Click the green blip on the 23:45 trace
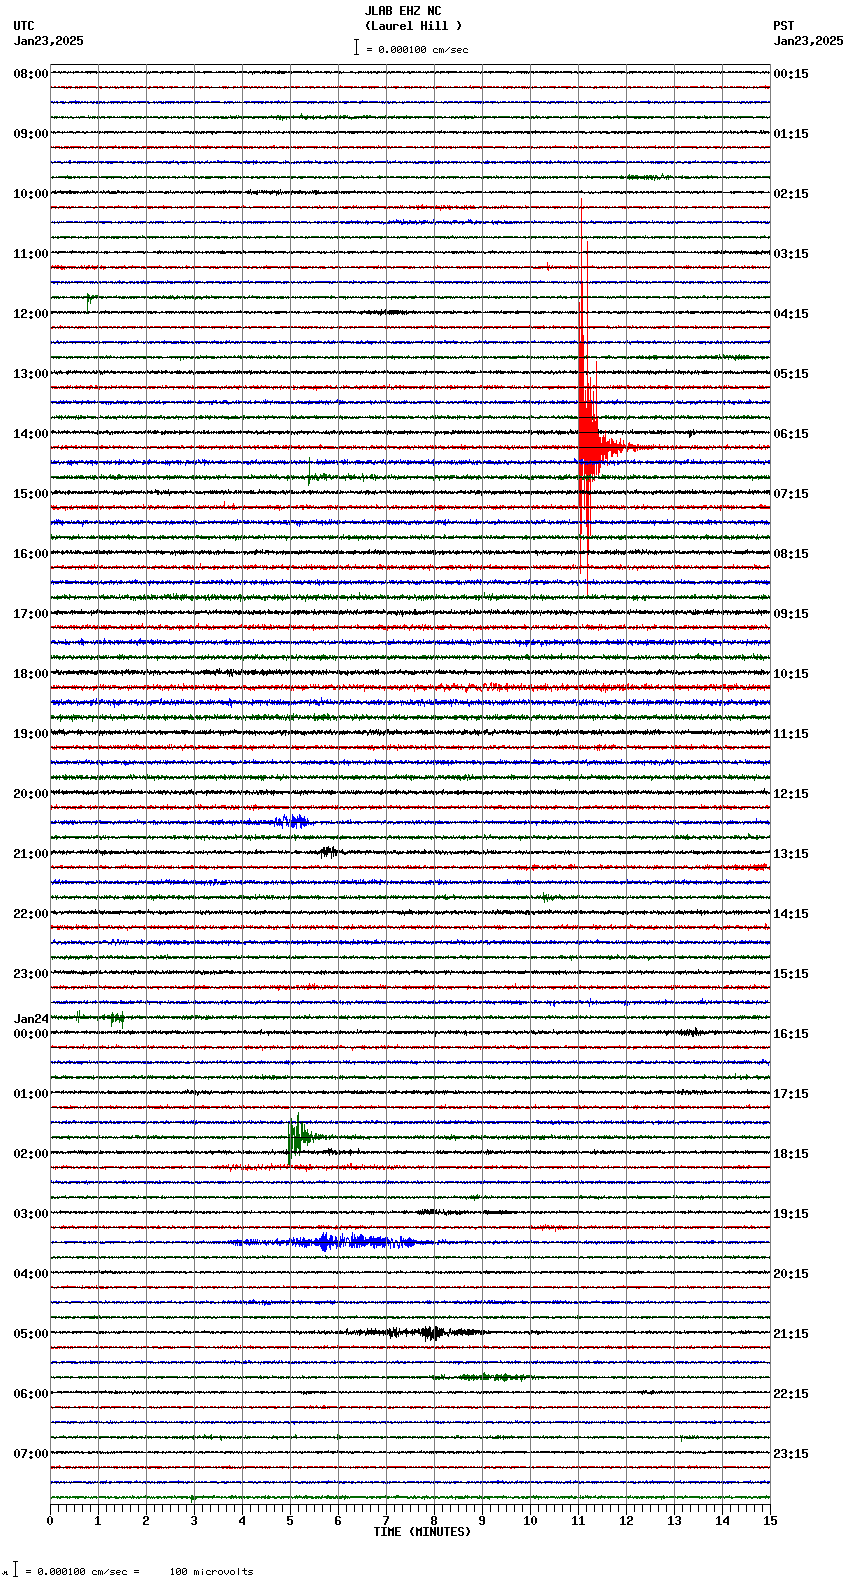The width and height of the screenshot is (850, 1584). [115, 1018]
